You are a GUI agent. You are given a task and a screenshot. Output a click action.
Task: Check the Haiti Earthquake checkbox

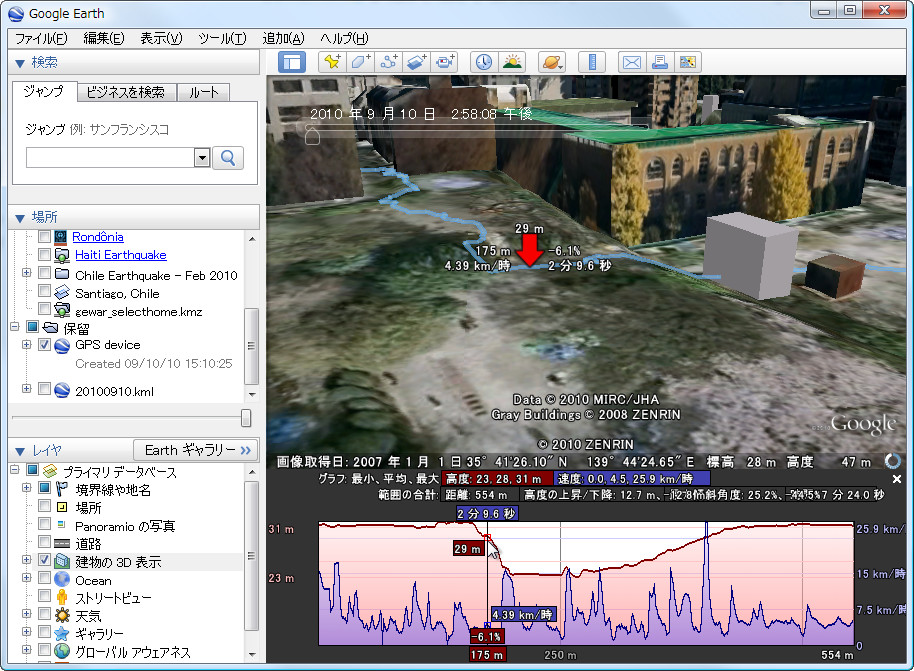(x=44, y=255)
